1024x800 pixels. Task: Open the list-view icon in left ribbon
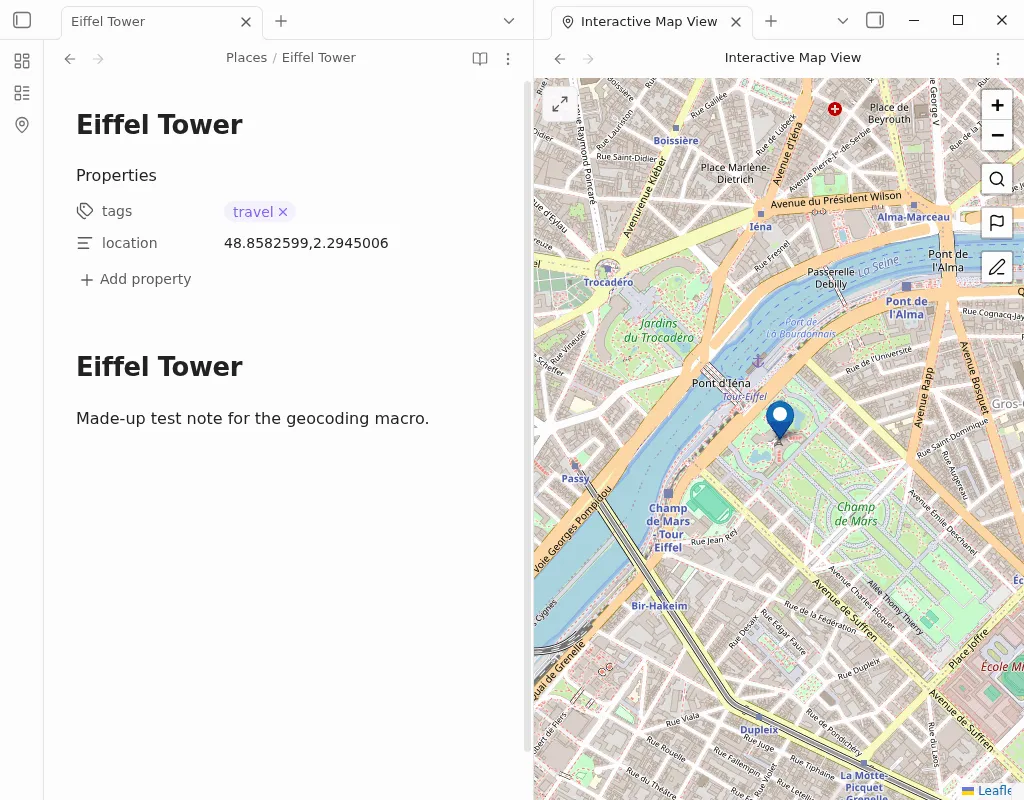(22, 93)
